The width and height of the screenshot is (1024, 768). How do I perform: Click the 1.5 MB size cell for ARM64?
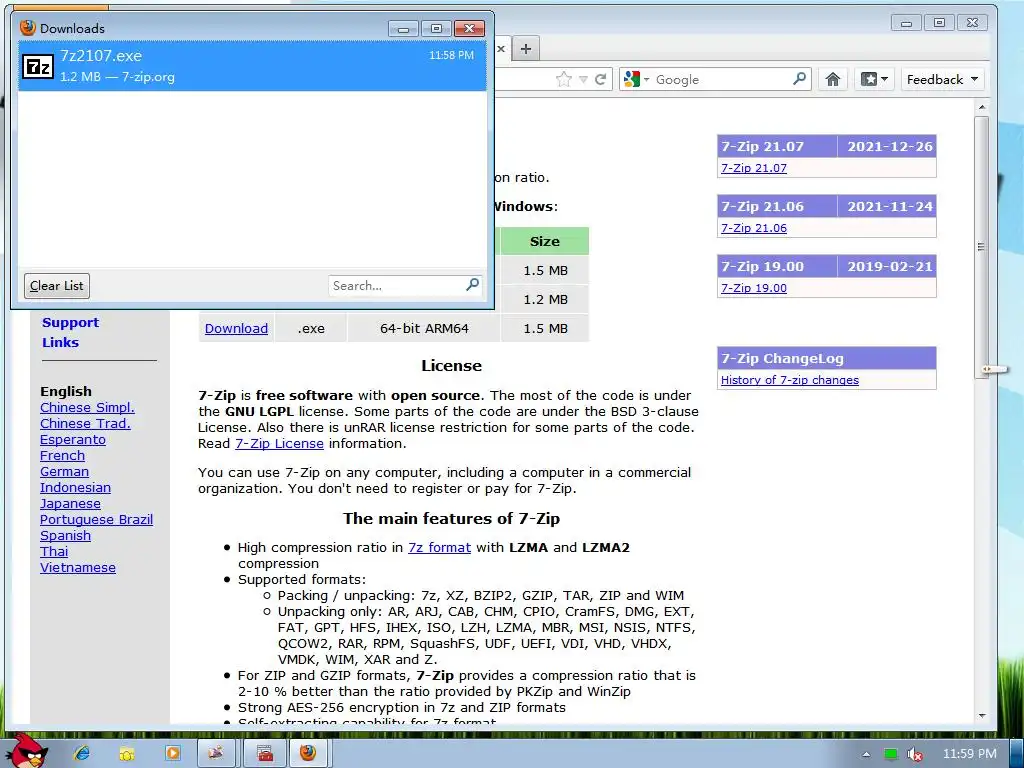tap(545, 328)
